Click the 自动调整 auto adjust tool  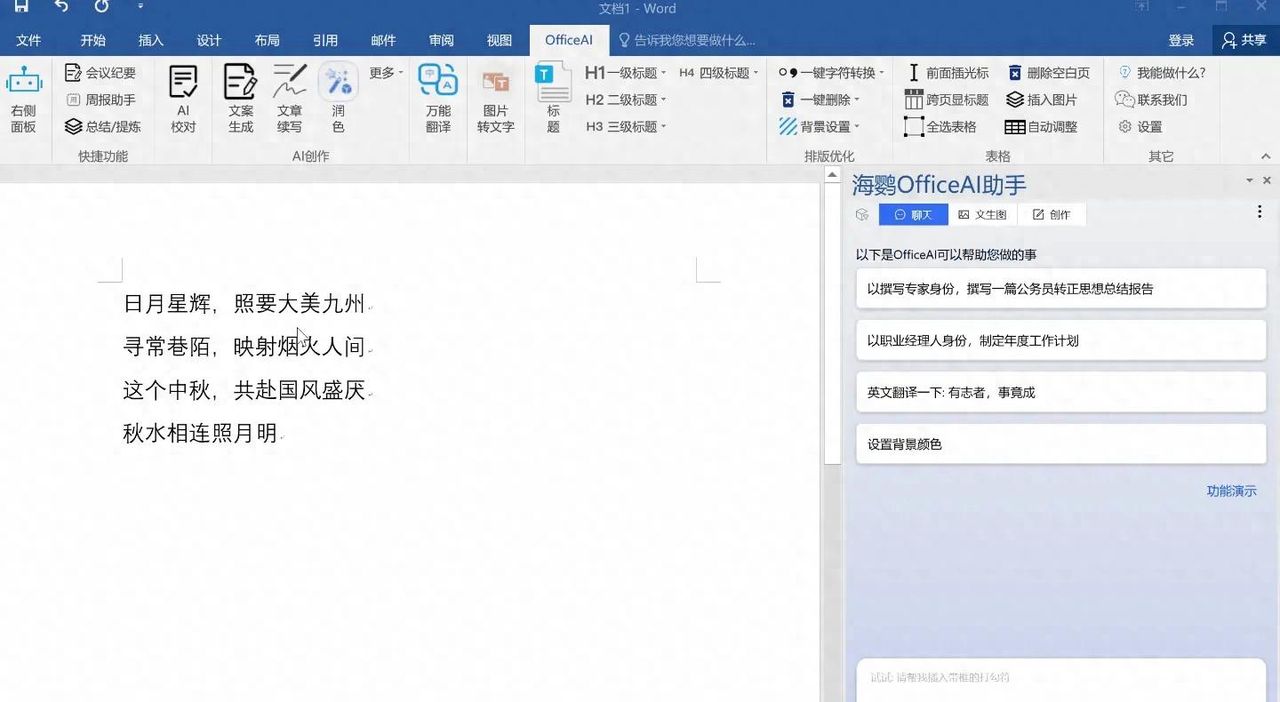pyautogui.click(x=1042, y=127)
